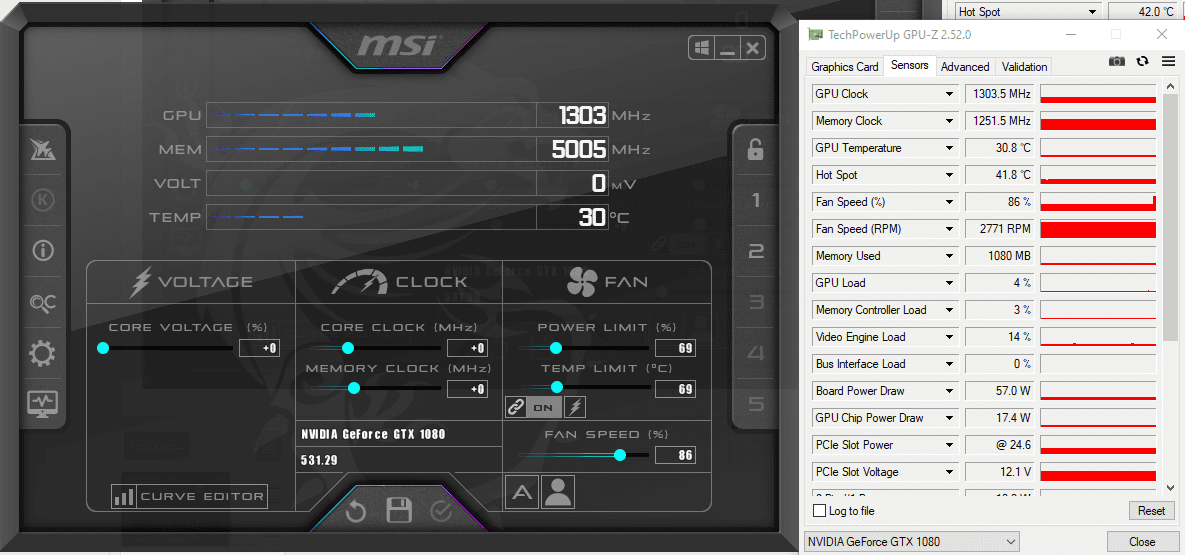Select profile slot 3
This screenshot has width=1185, height=555.
point(755,302)
